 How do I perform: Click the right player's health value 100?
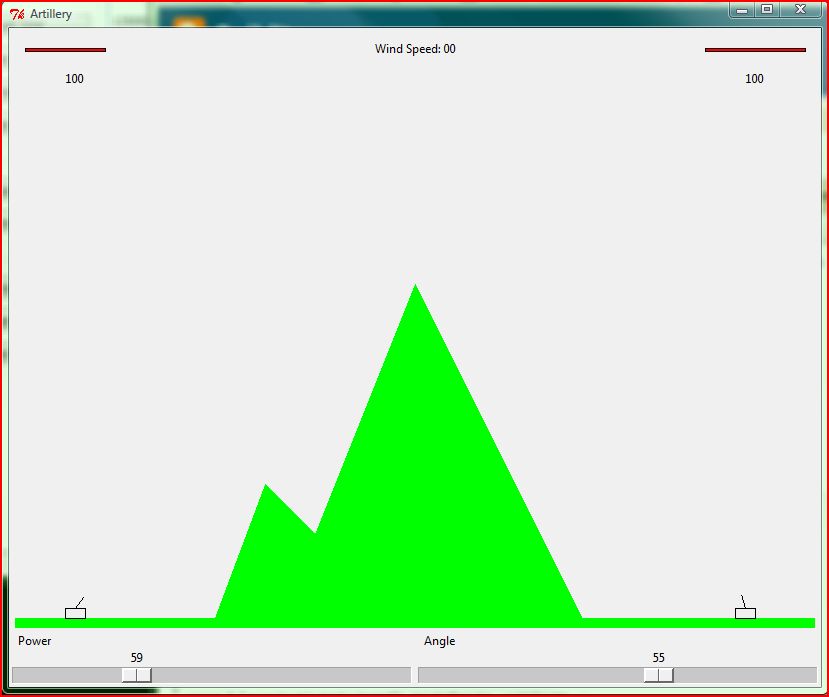[754, 79]
